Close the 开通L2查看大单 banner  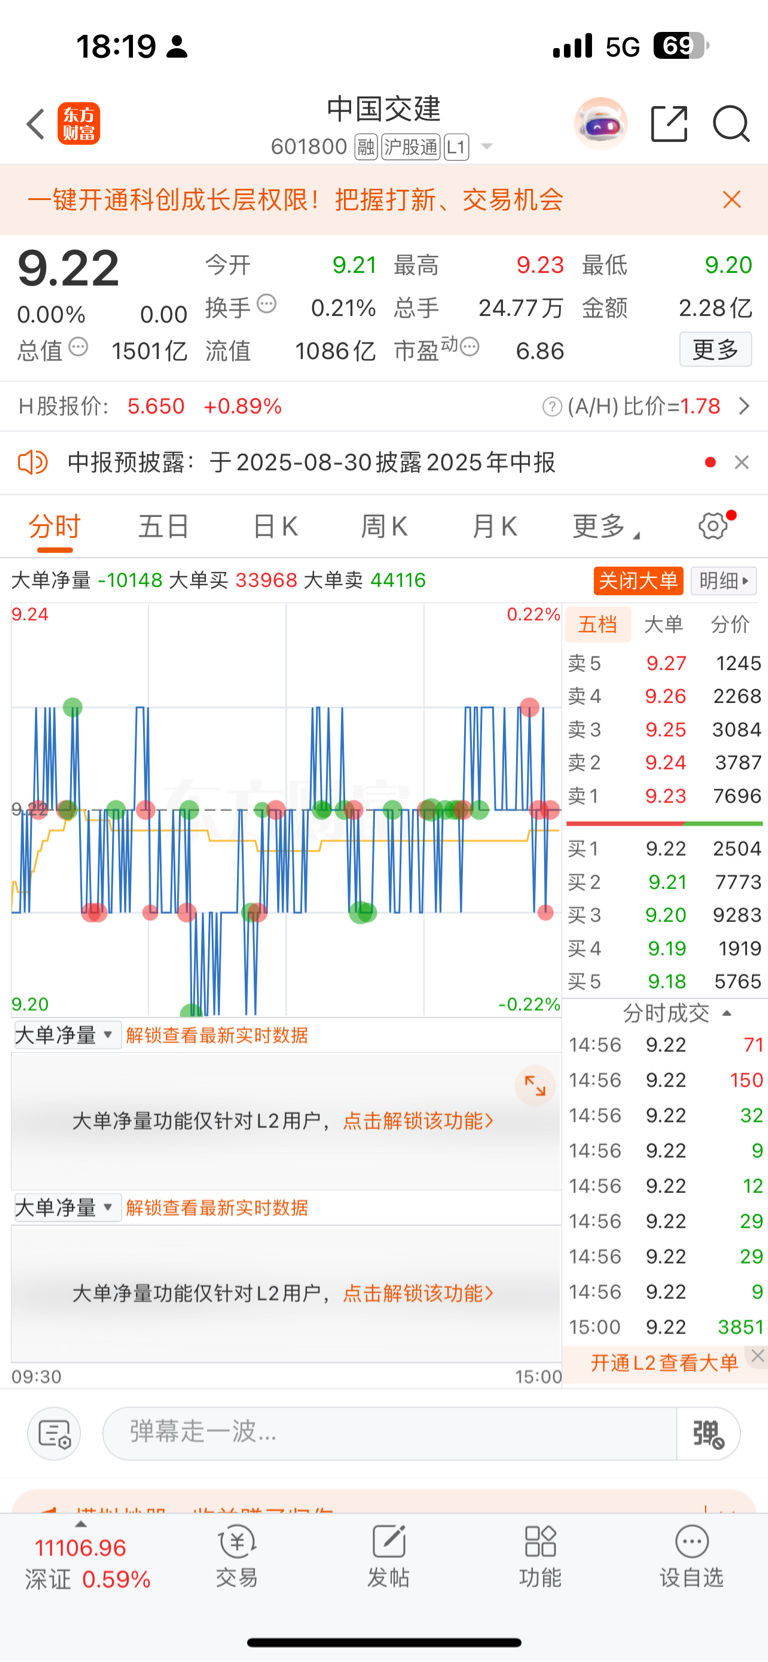click(758, 1356)
